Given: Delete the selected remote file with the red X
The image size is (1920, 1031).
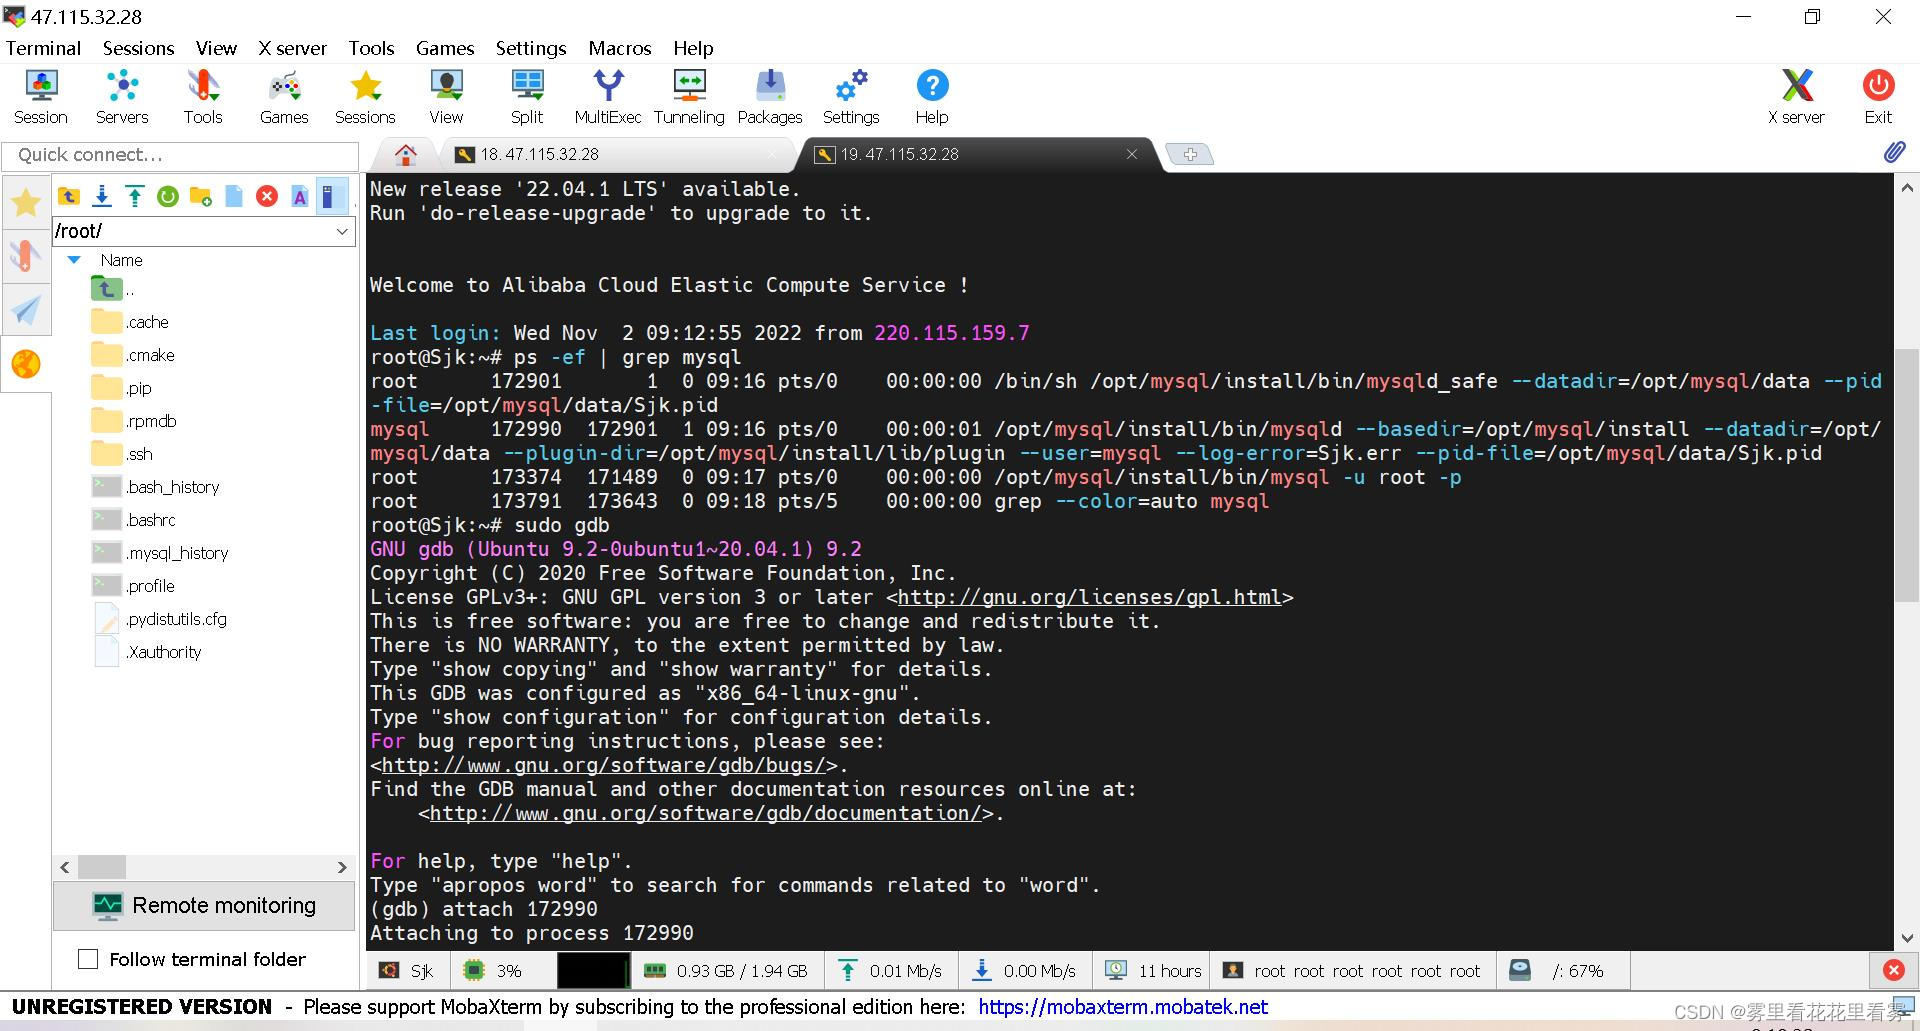Looking at the screenshot, I should tap(267, 196).
